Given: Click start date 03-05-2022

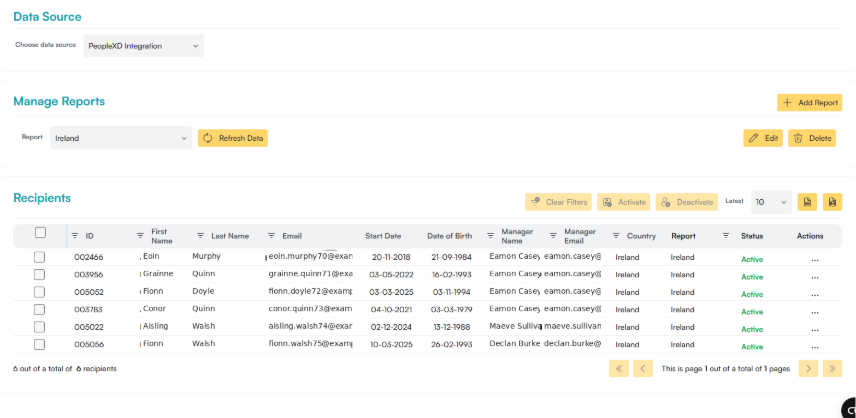Looking at the screenshot, I should tap(391, 274).
